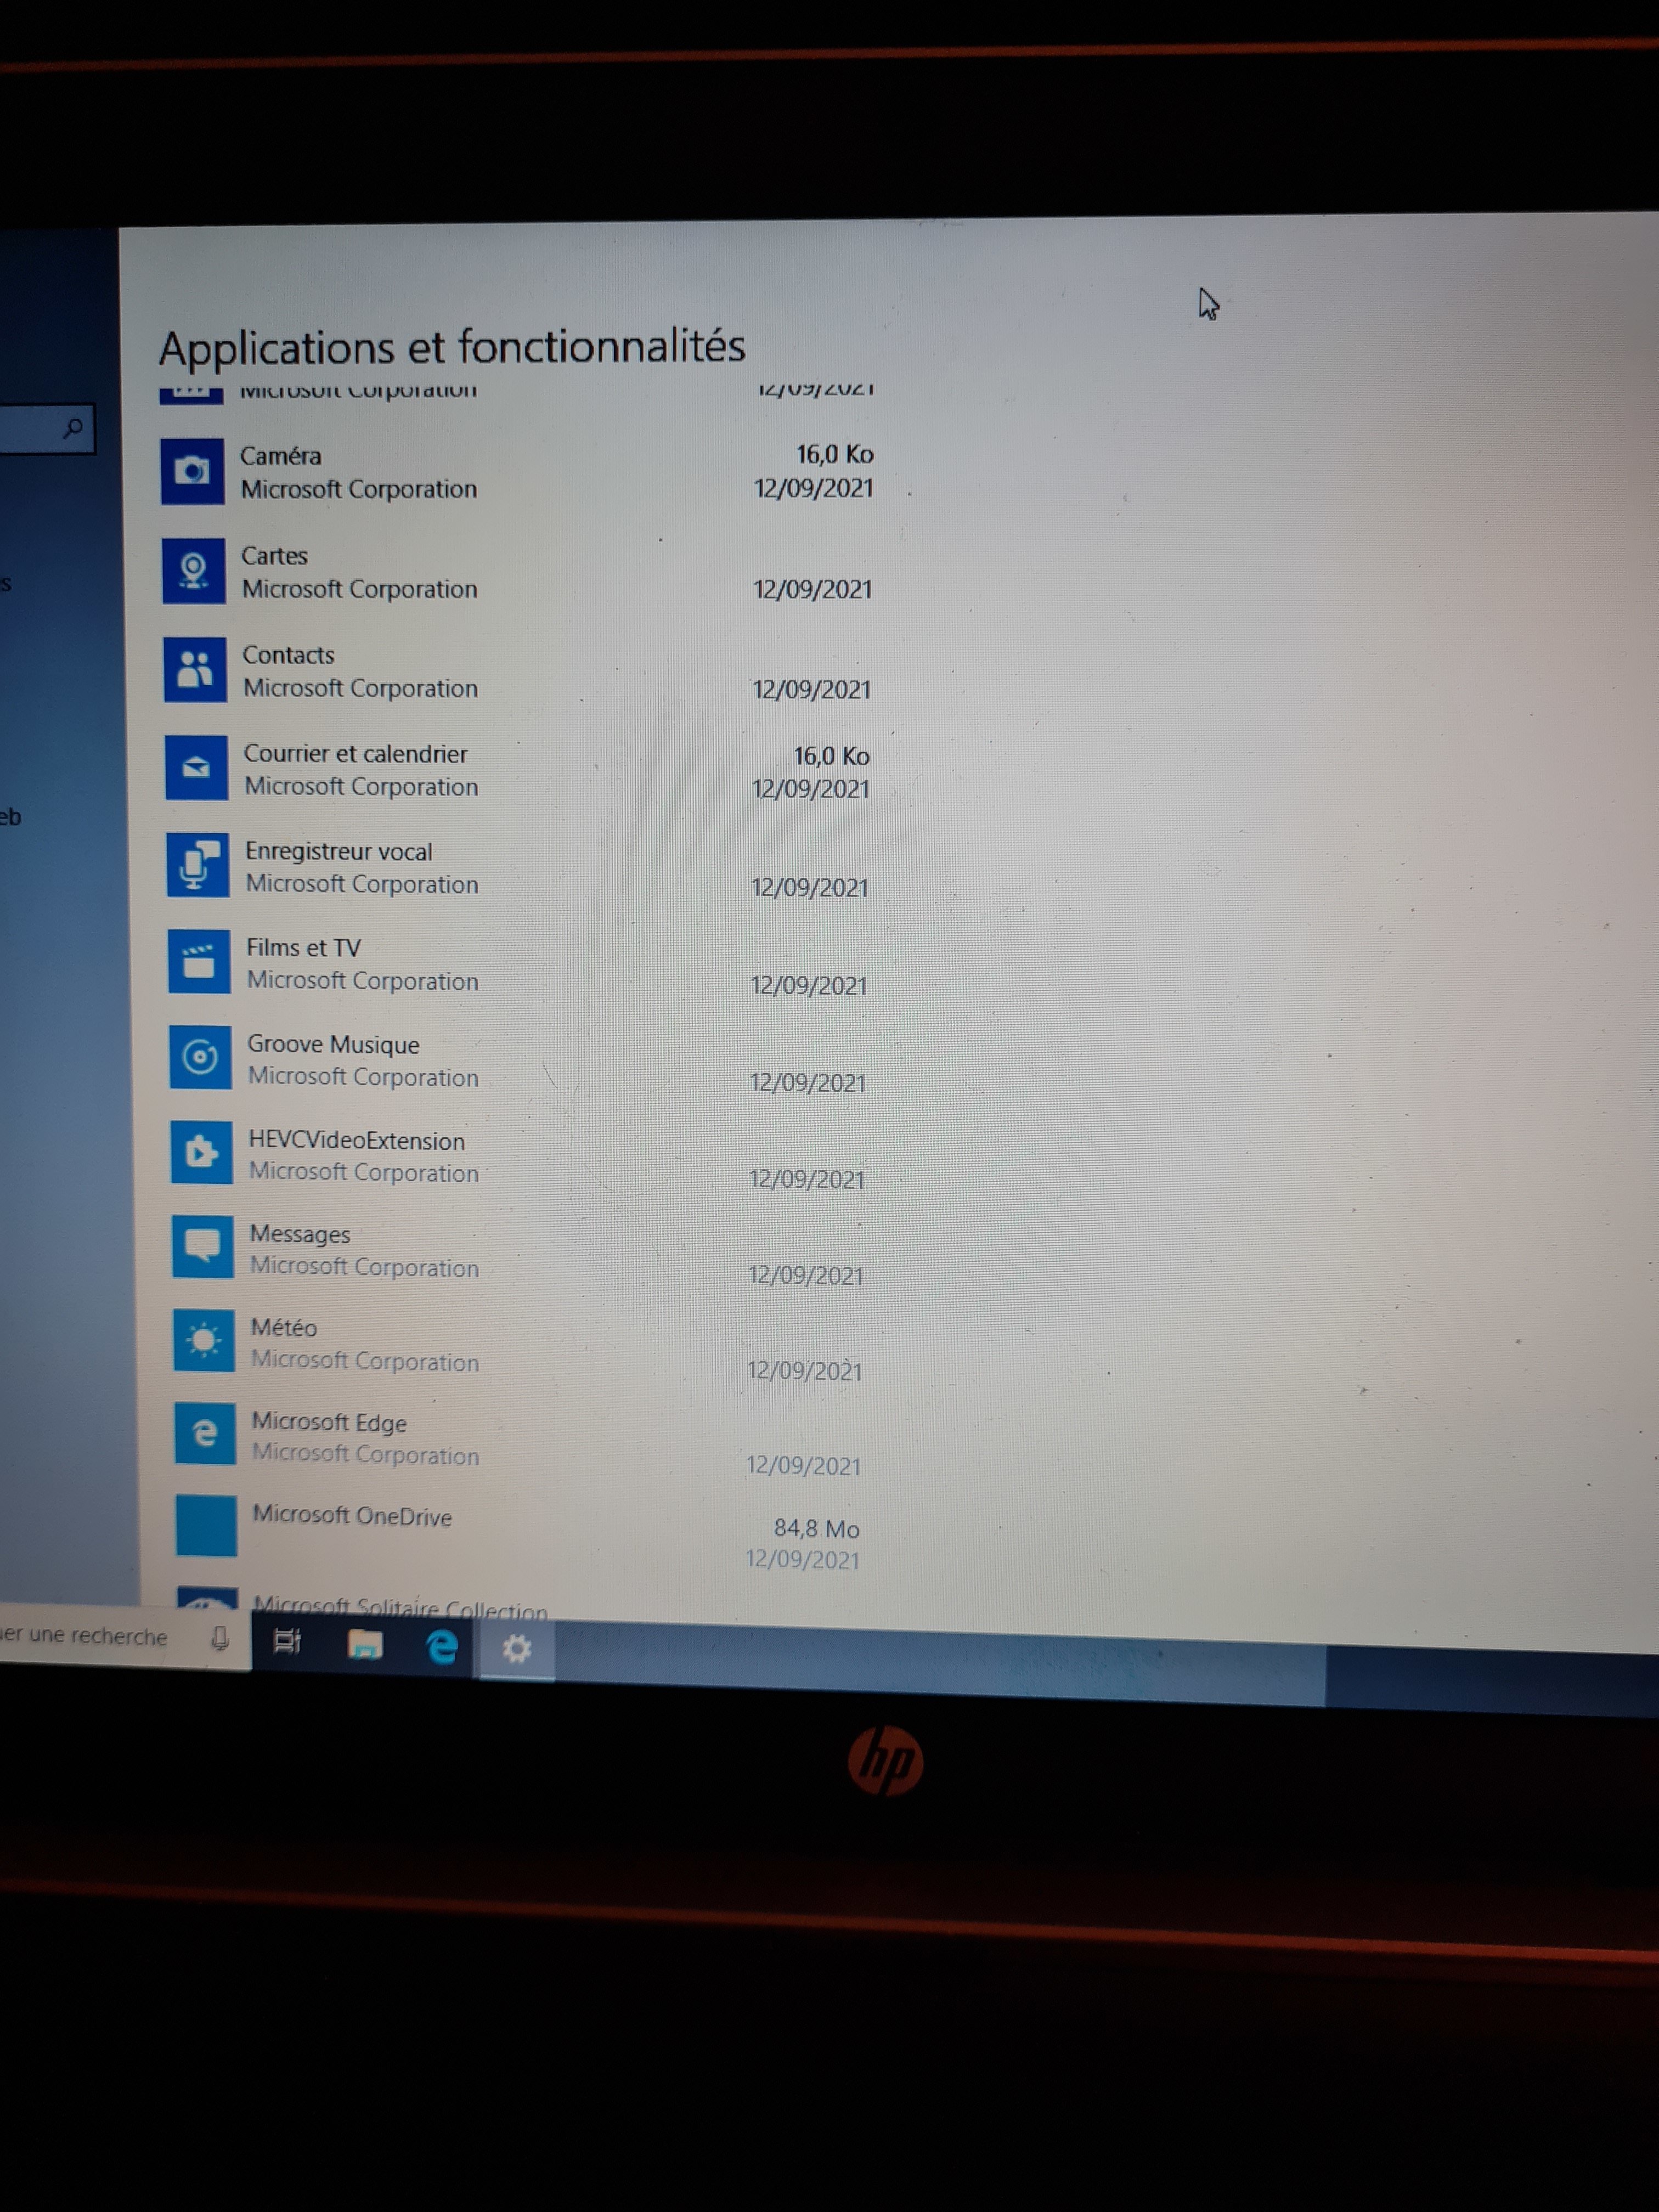Click the 16,0 Ko size for Courrier
Image resolution: width=1659 pixels, height=2212 pixels.
point(832,756)
